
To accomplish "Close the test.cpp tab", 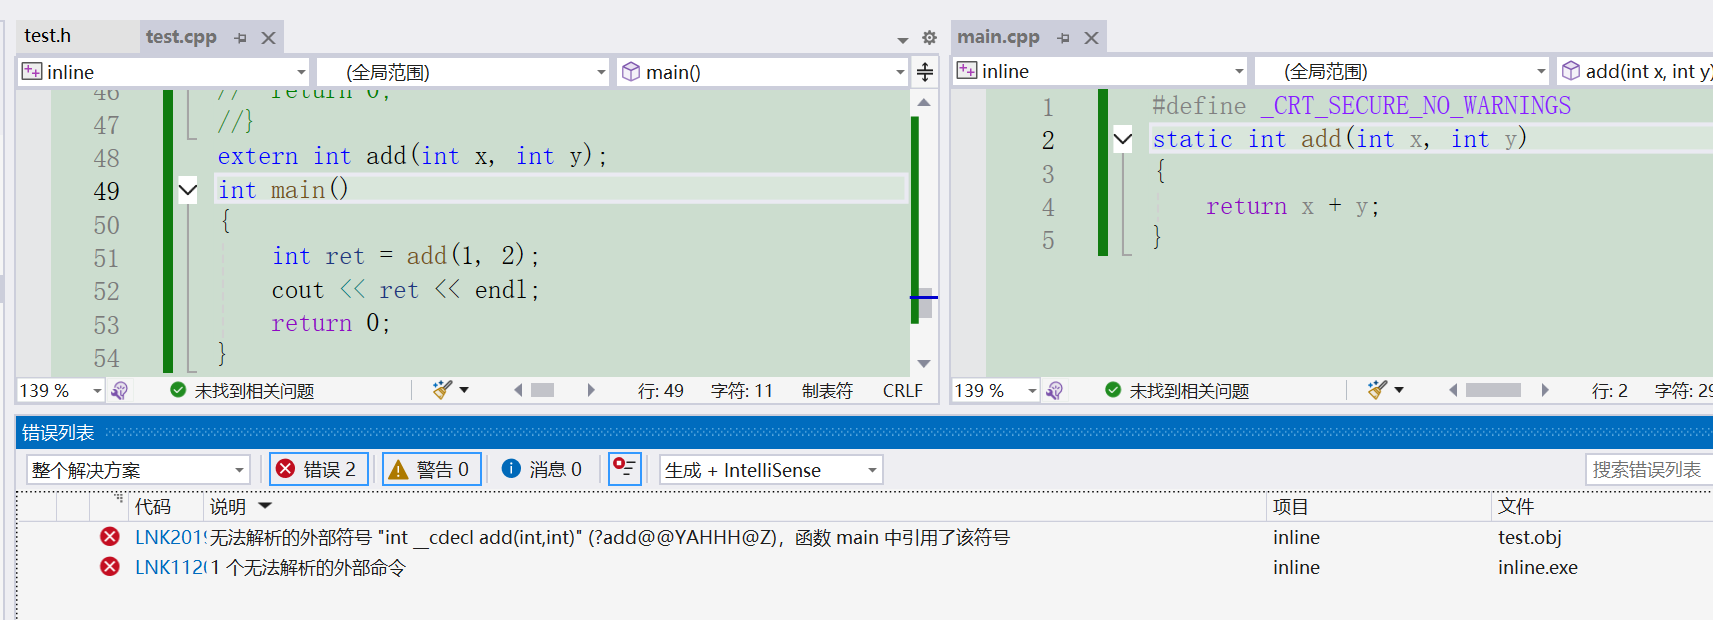I will [268, 38].
